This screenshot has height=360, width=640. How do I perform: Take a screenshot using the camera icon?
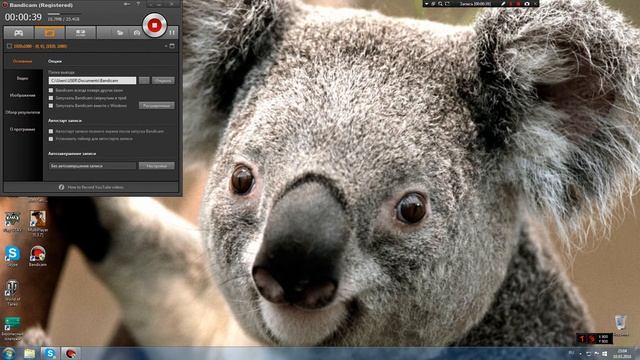pos(137,33)
